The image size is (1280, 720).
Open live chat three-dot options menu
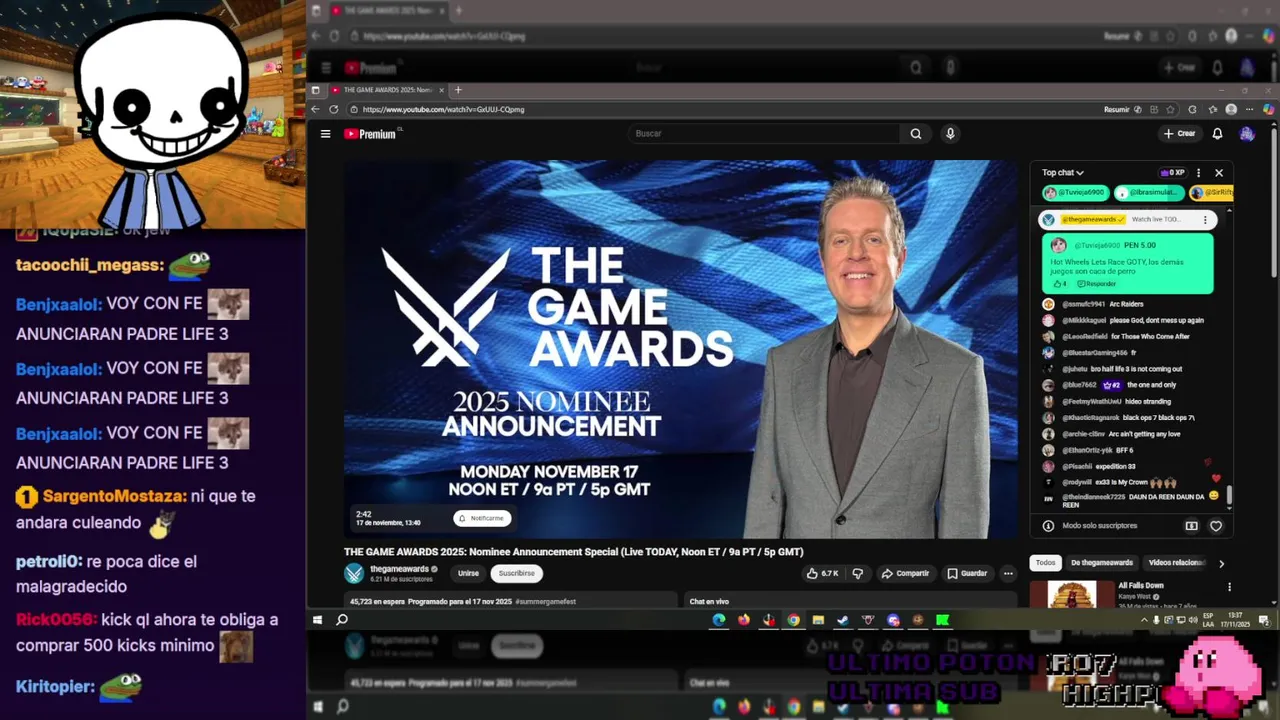(x=1198, y=173)
